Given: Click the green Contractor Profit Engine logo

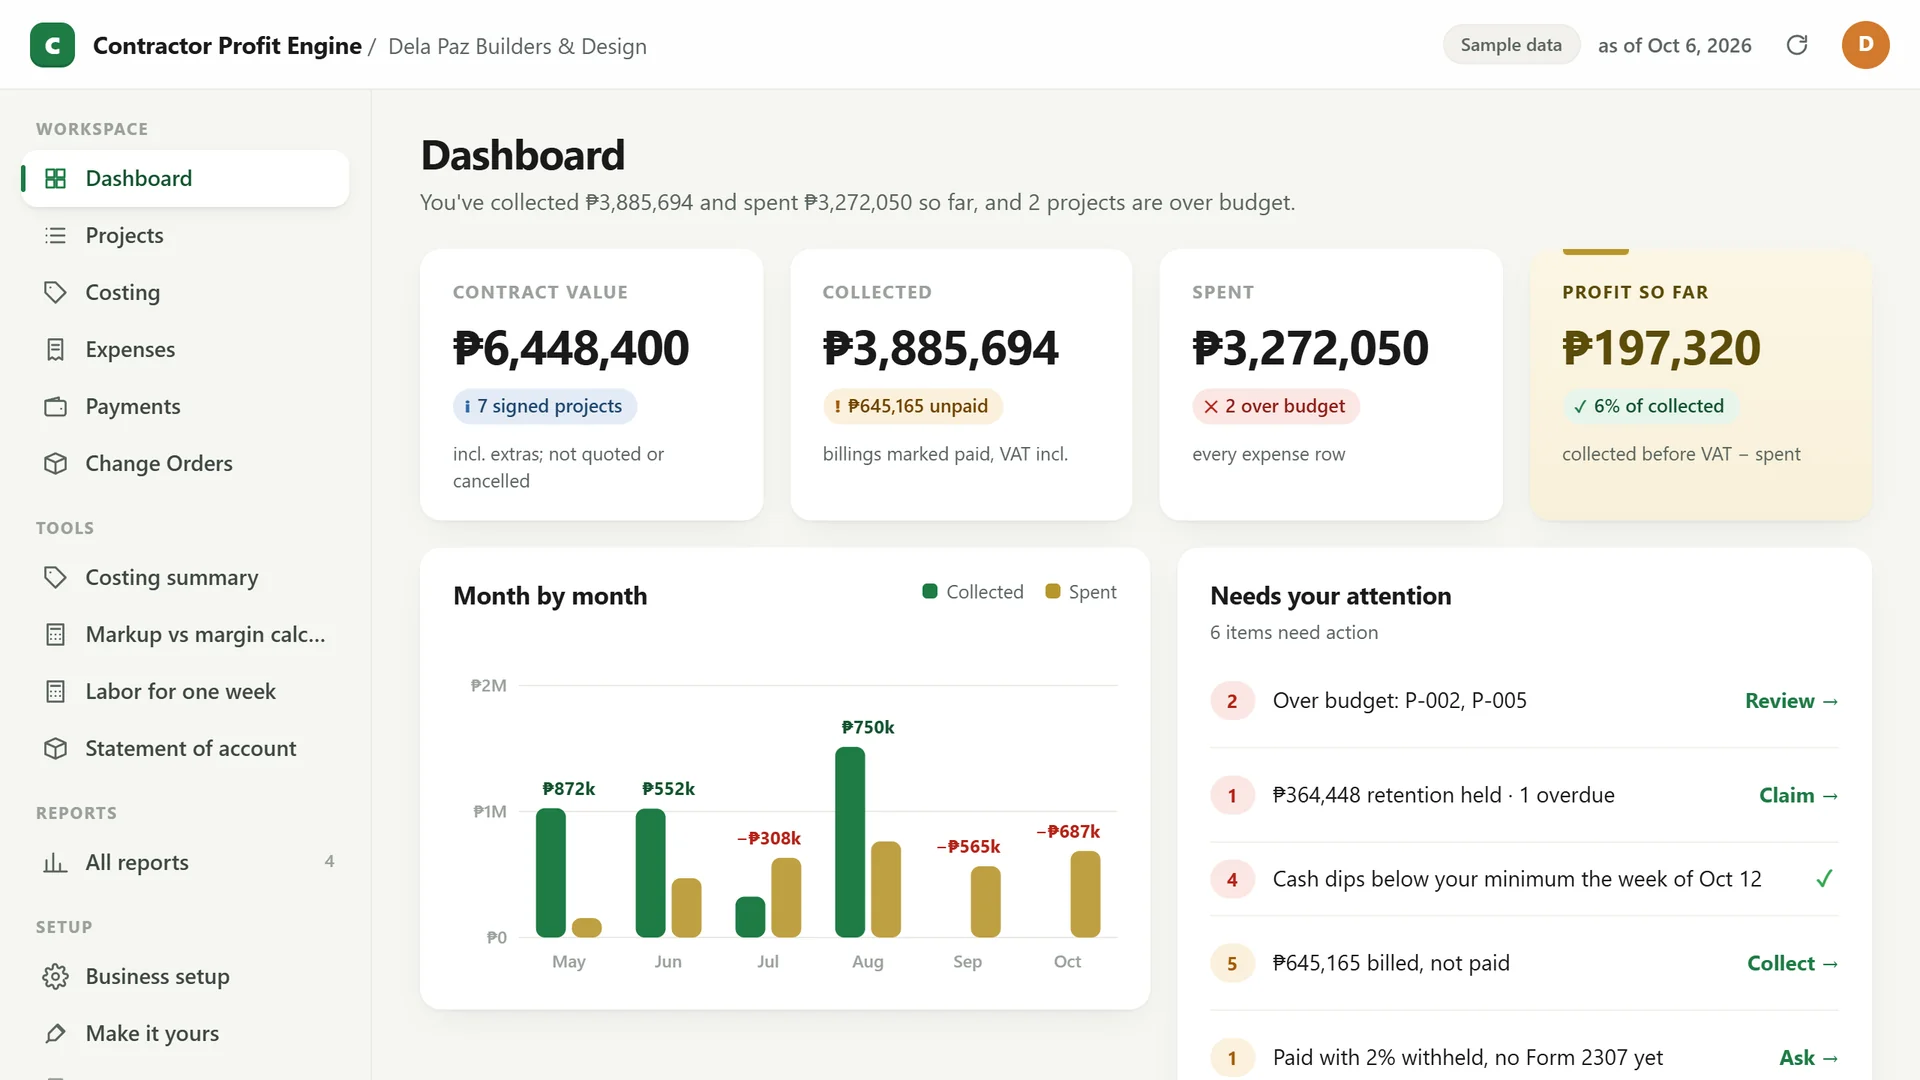Looking at the screenshot, I should (x=52, y=45).
